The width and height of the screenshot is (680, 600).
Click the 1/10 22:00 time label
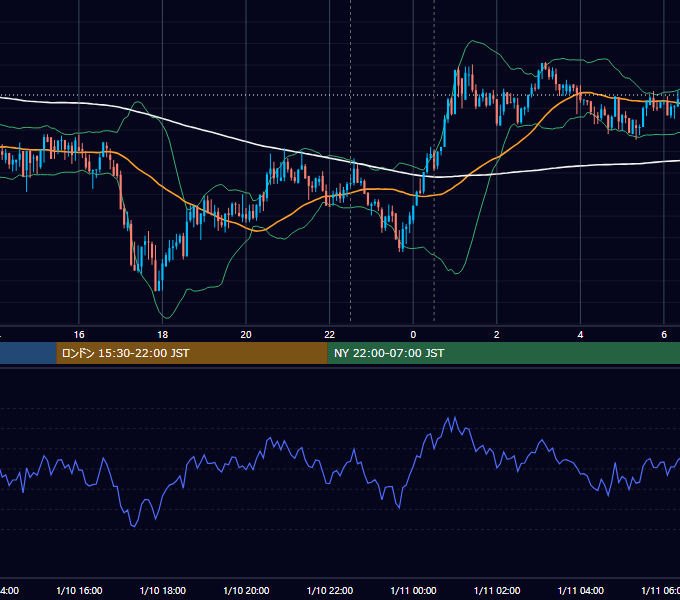point(330,590)
